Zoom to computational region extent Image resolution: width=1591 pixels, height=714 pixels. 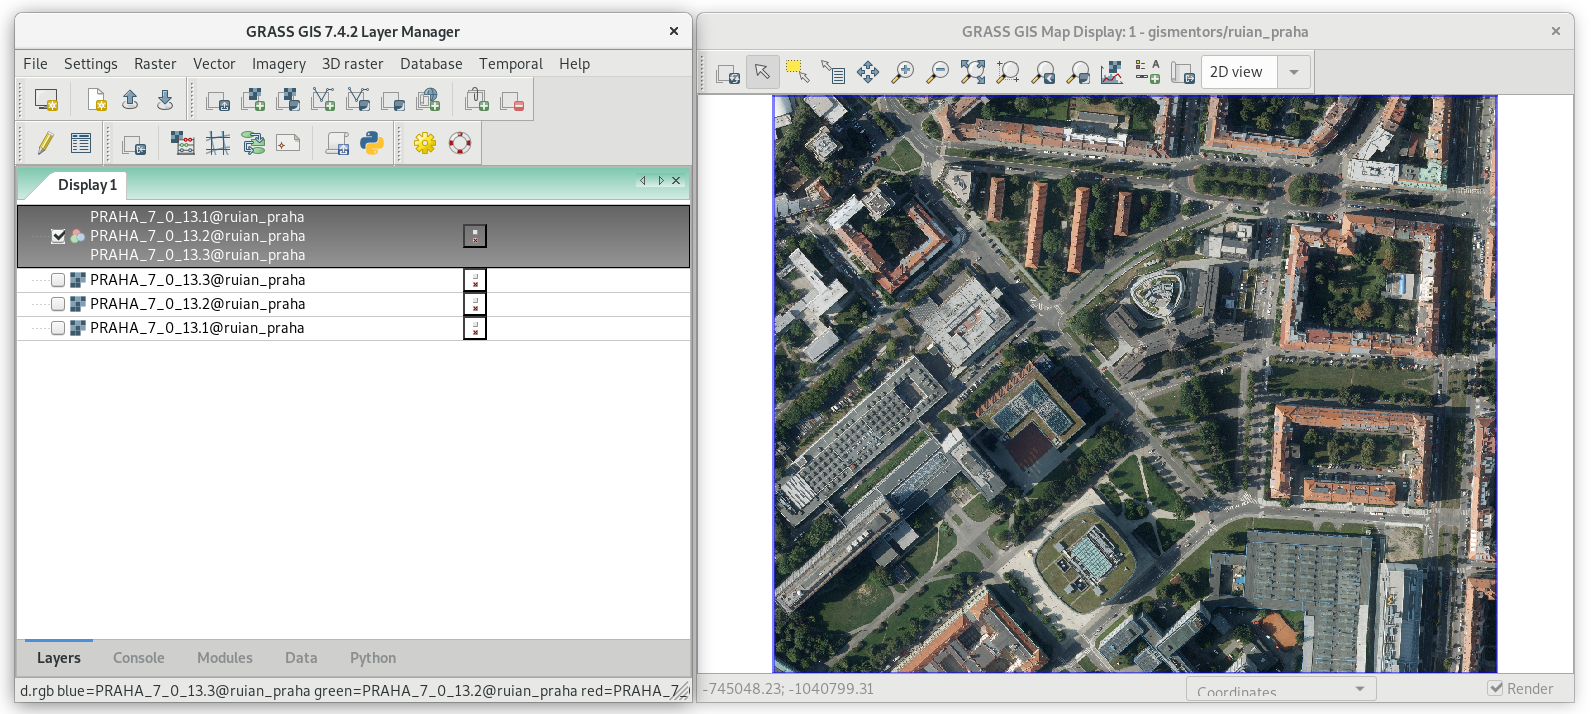(x=1008, y=72)
